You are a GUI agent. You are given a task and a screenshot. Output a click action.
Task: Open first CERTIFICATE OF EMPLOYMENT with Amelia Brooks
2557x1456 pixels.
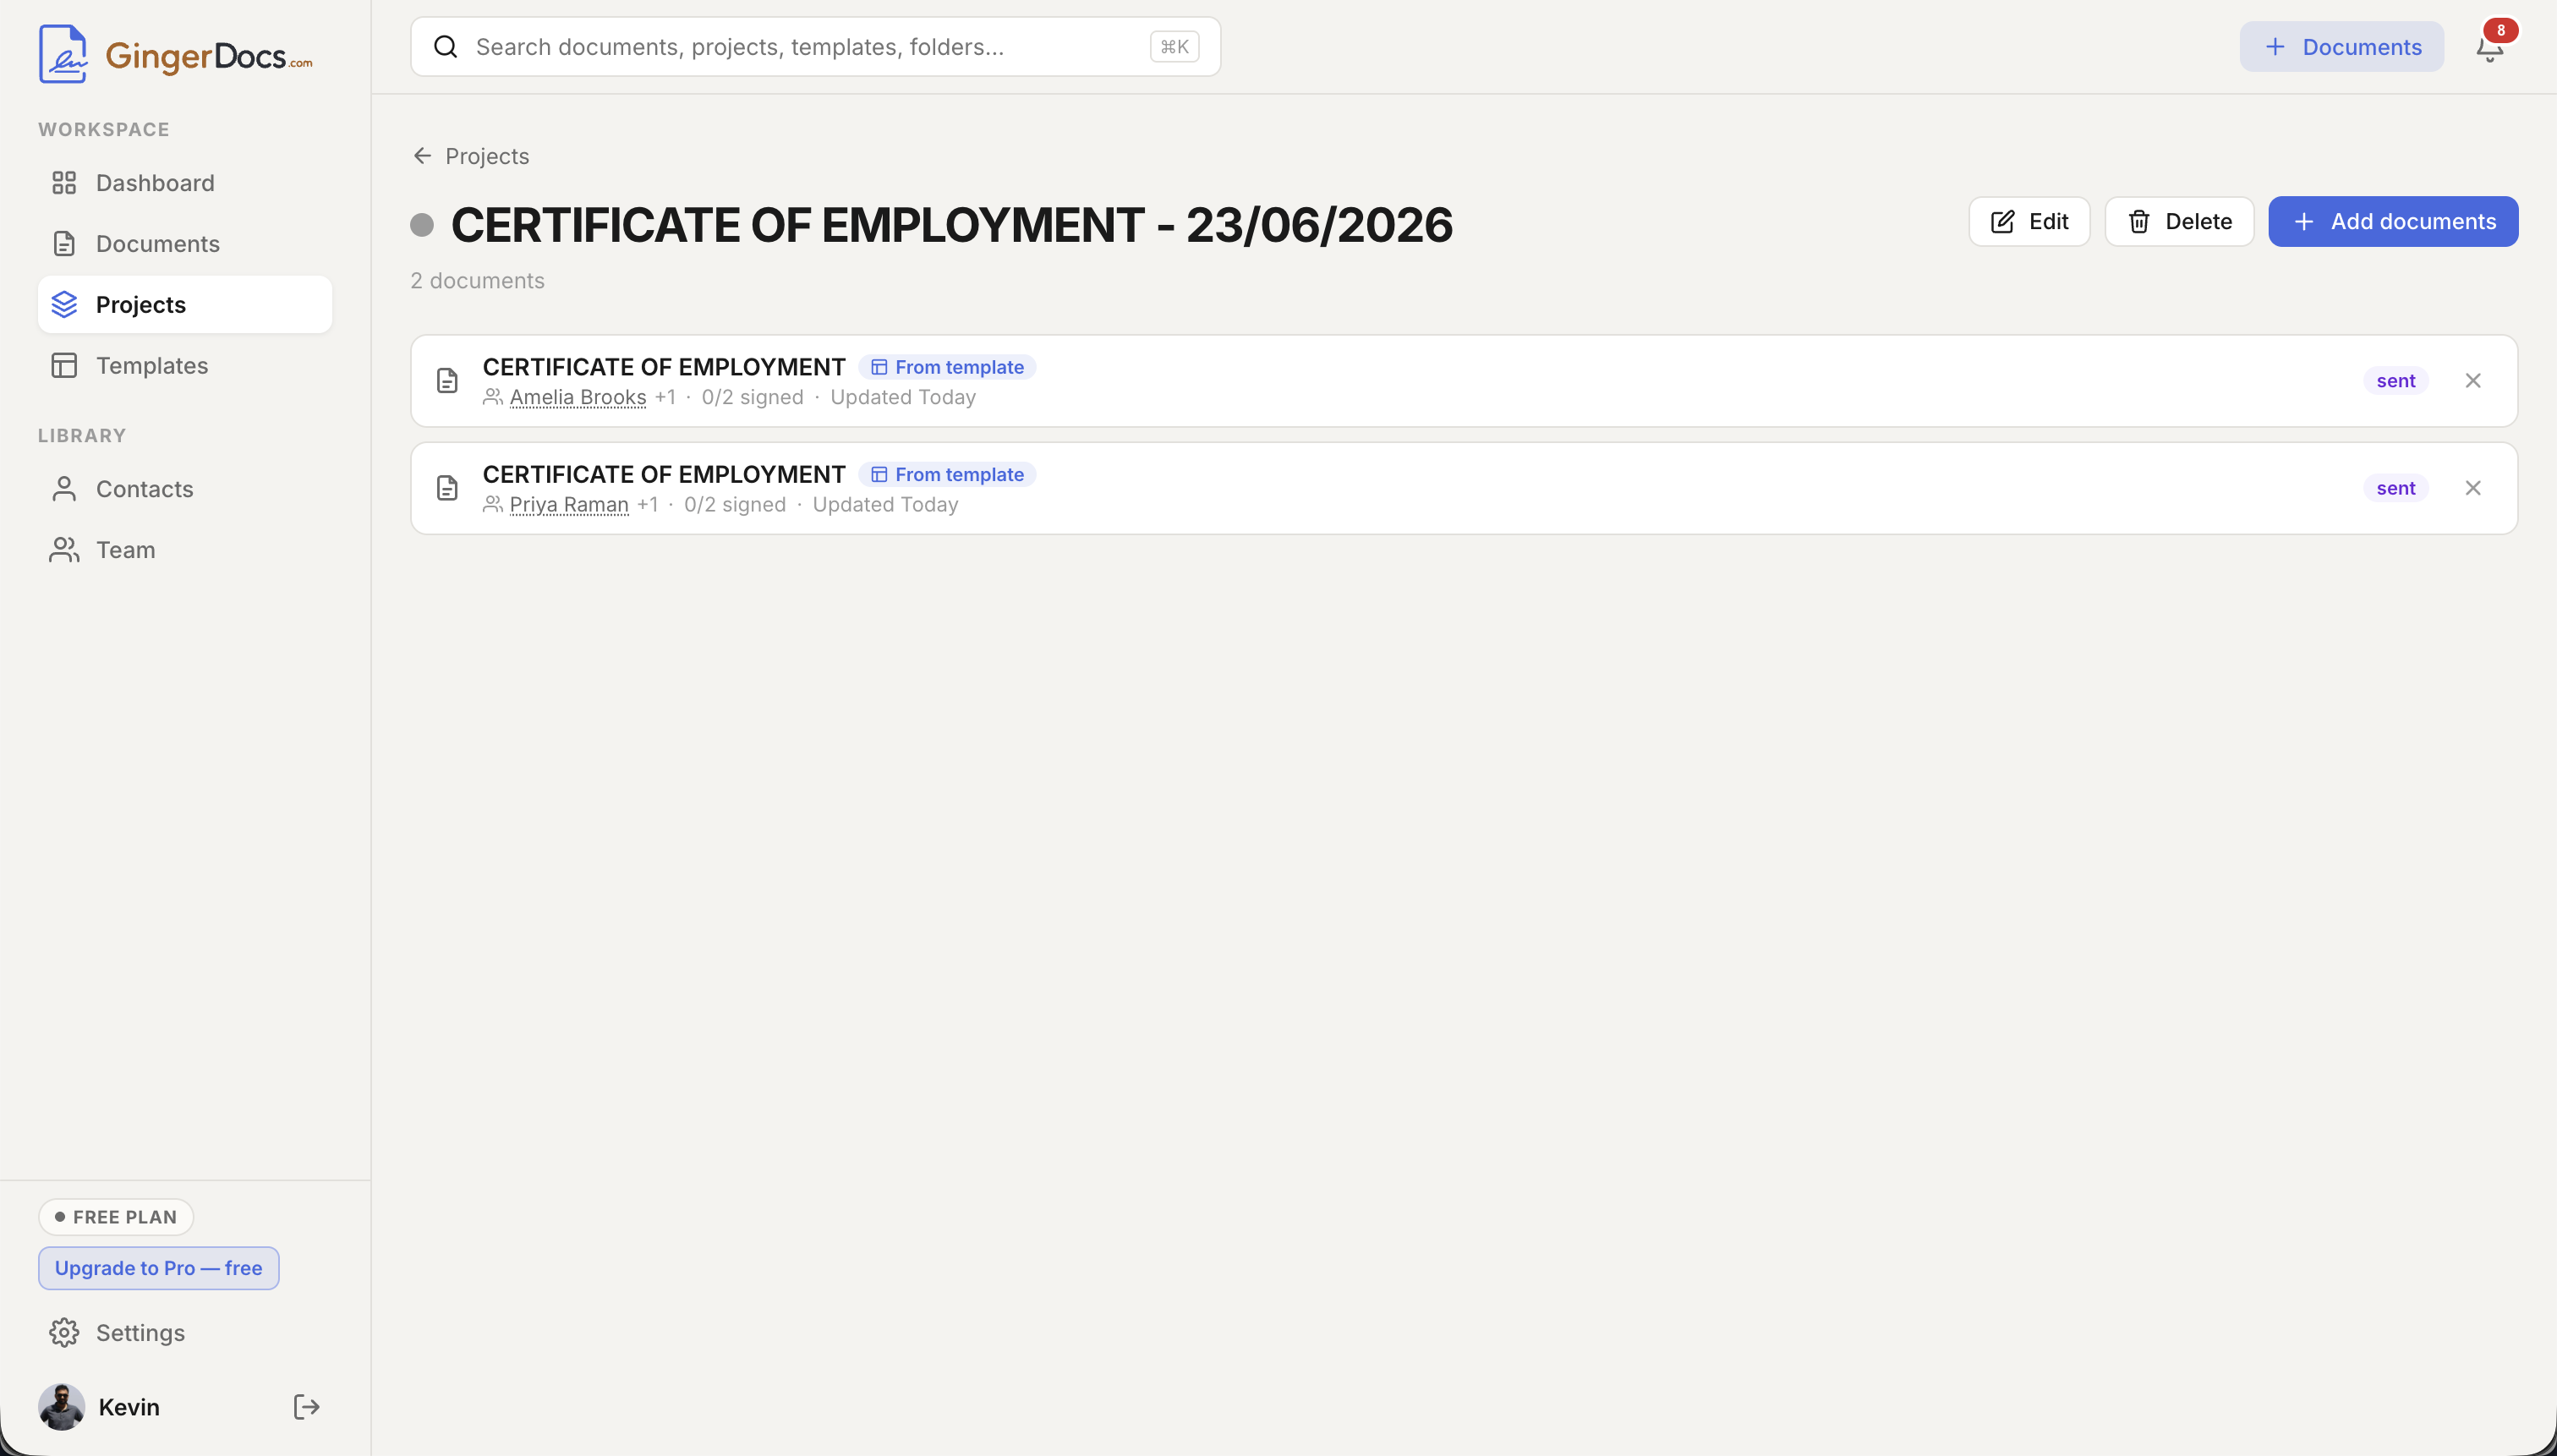(664, 367)
